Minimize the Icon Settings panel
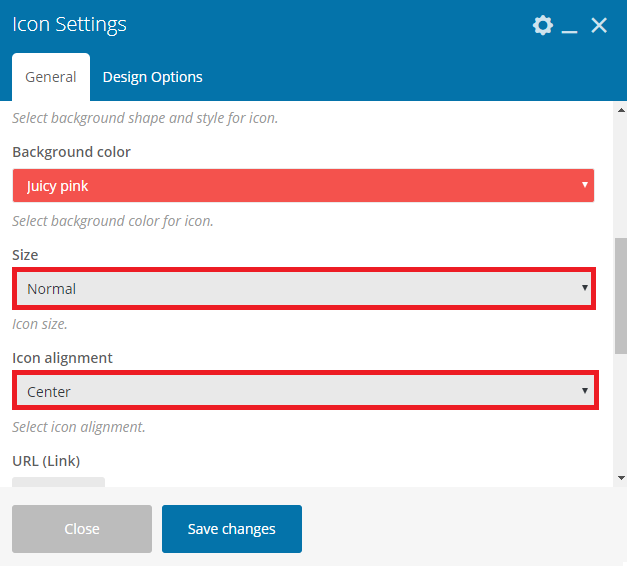Image resolution: width=627 pixels, height=566 pixels. tap(569, 26)
